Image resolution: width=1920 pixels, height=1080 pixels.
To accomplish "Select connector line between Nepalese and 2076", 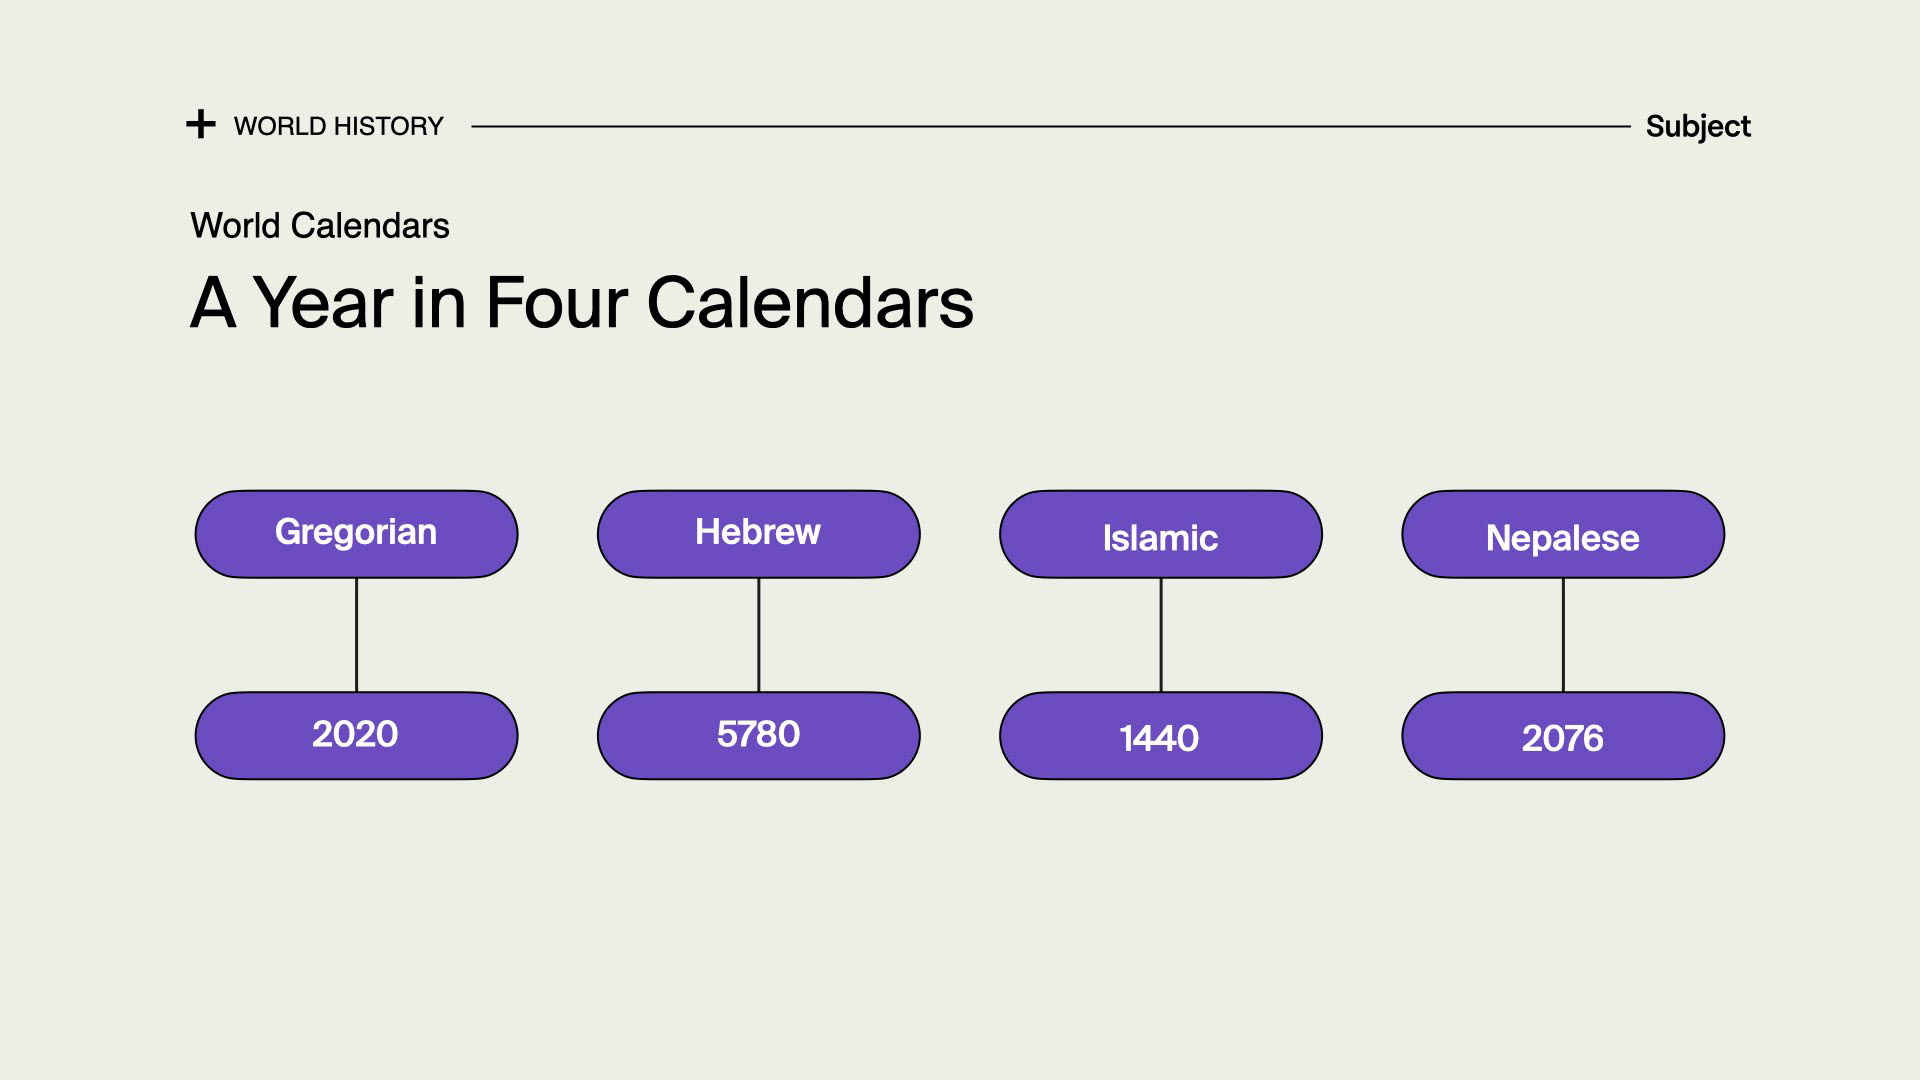I will click(1563, 635).
